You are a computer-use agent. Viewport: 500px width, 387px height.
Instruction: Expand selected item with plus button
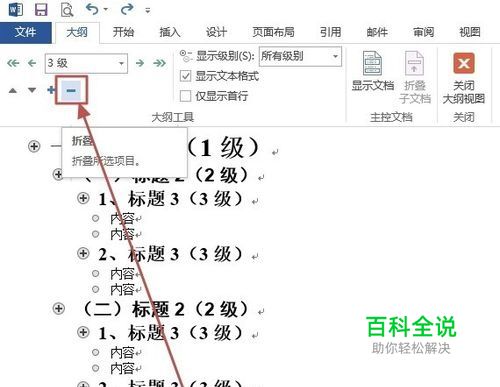point(51,90)
